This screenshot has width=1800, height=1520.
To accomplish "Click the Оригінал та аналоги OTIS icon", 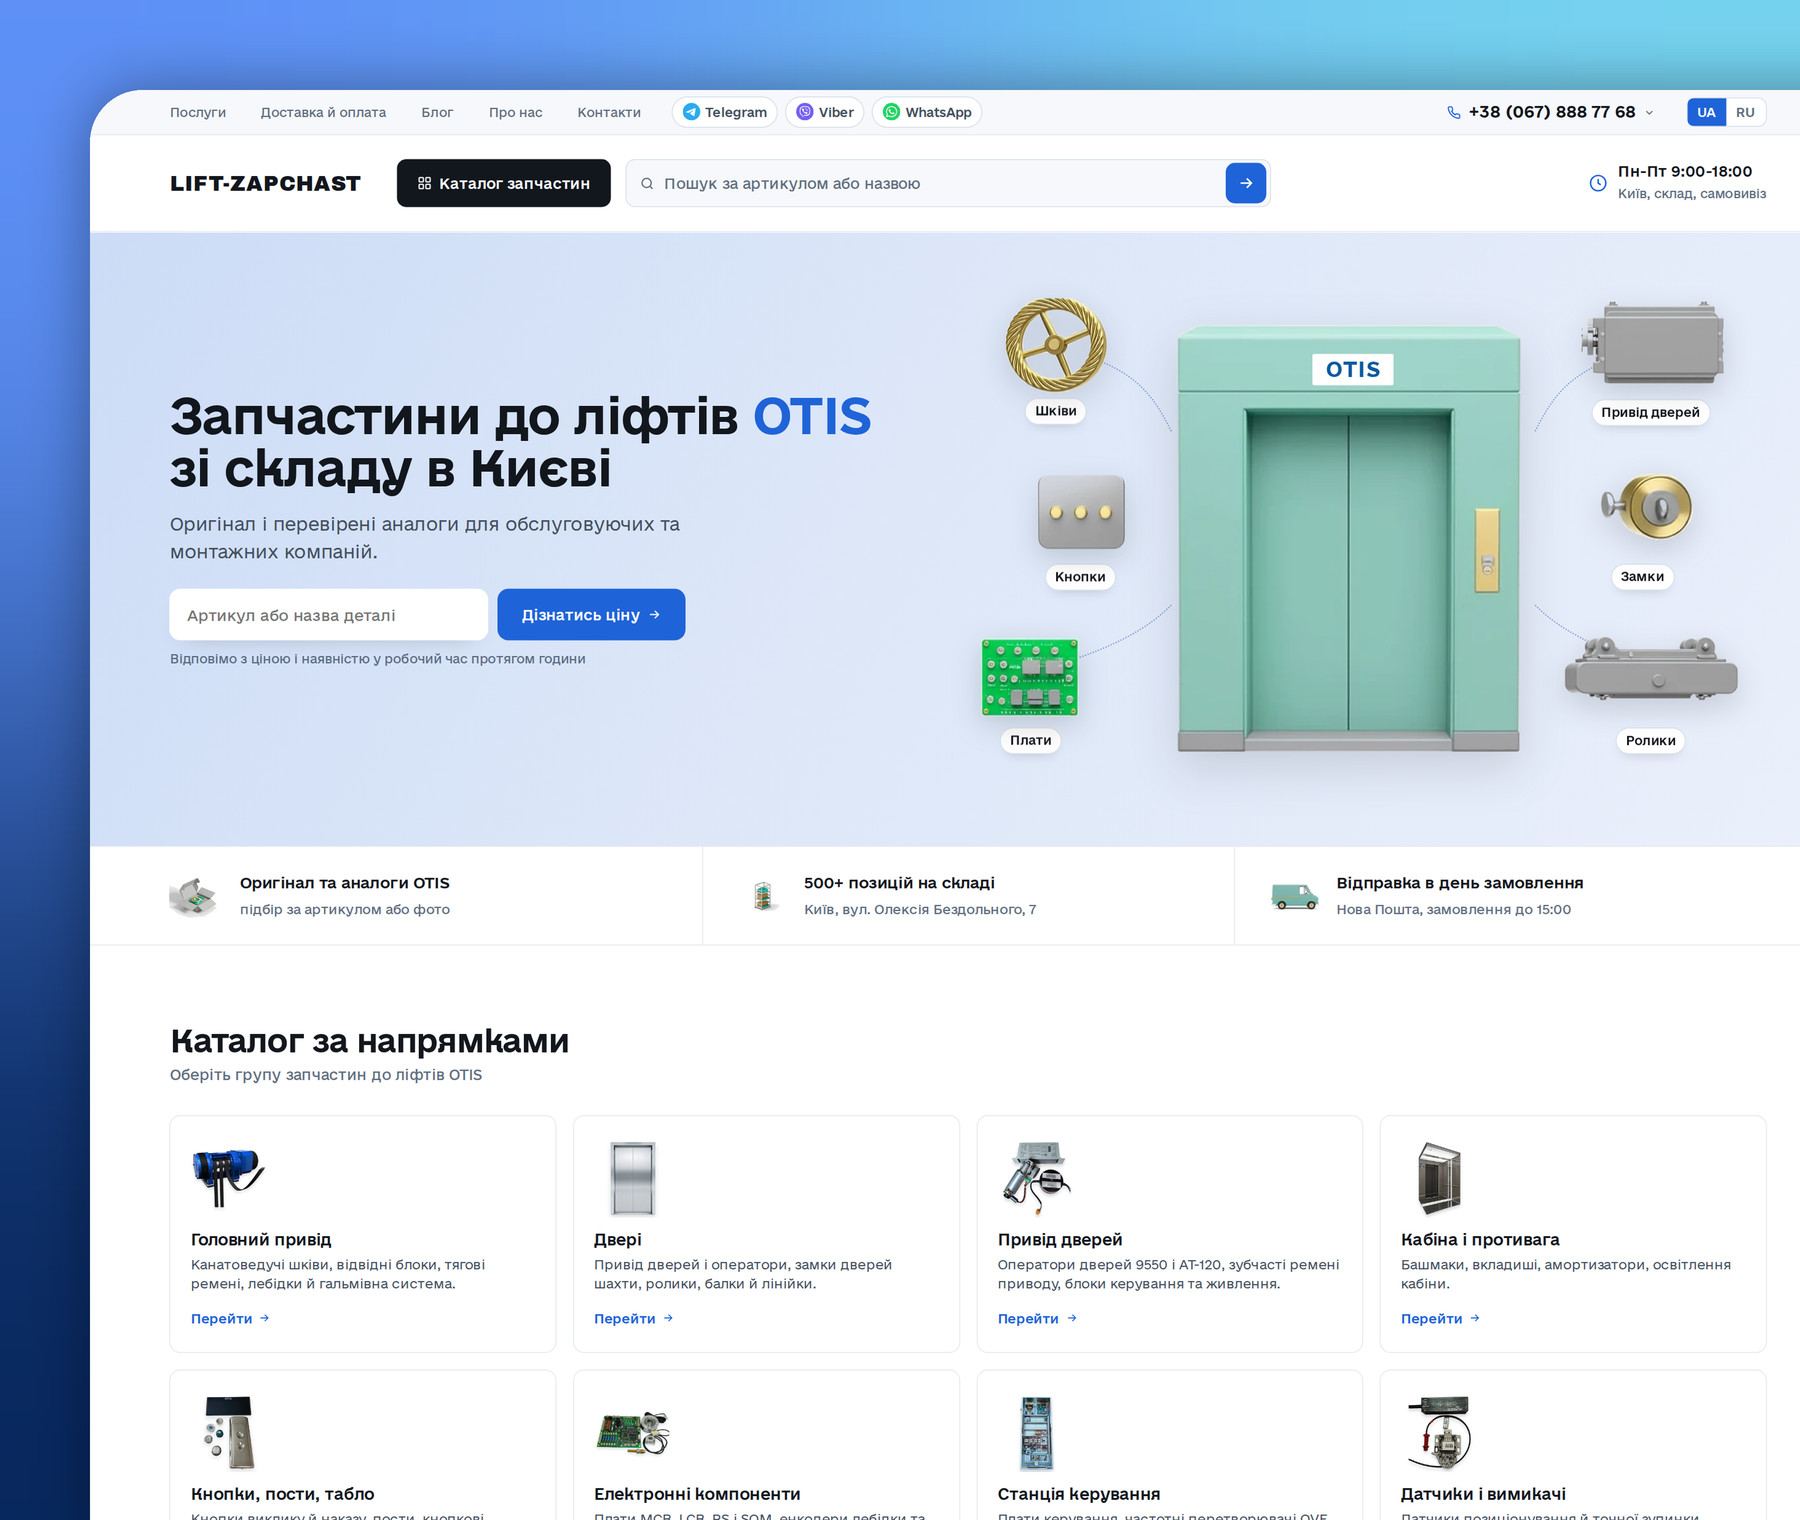I will click(x=193, y=895).
